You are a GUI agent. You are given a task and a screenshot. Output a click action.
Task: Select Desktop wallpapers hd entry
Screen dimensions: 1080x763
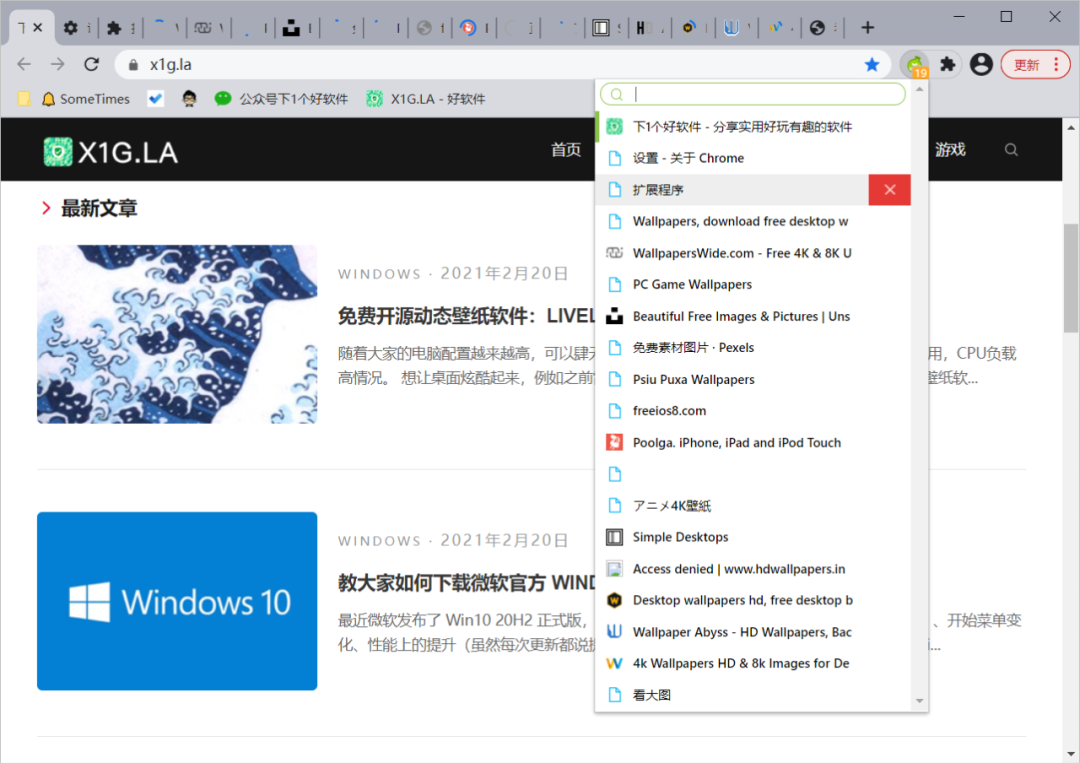753,600
